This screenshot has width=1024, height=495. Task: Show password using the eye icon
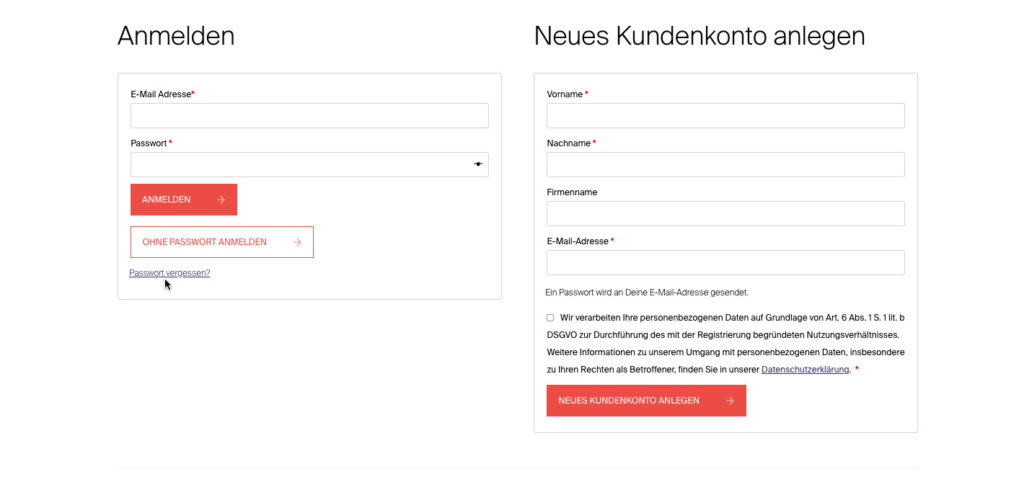(x=478, y=164)
